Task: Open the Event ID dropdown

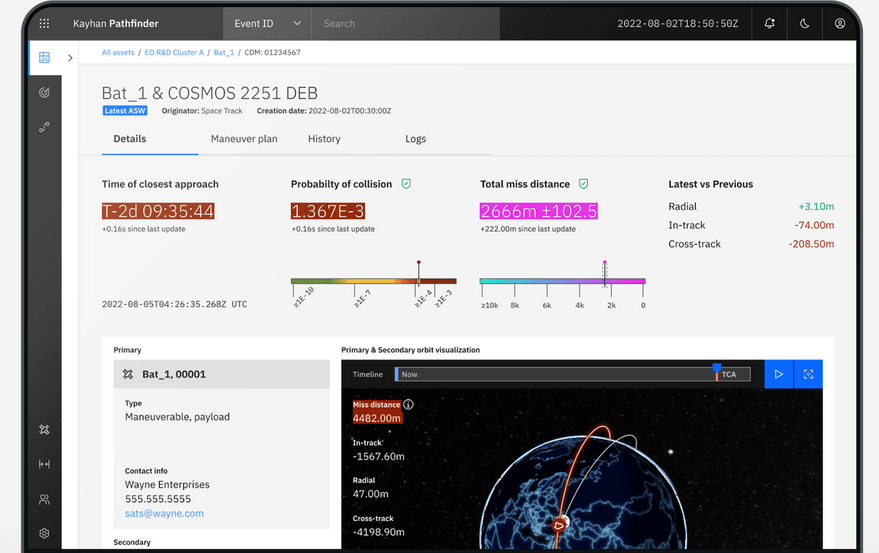Action: tap(267, 23)
